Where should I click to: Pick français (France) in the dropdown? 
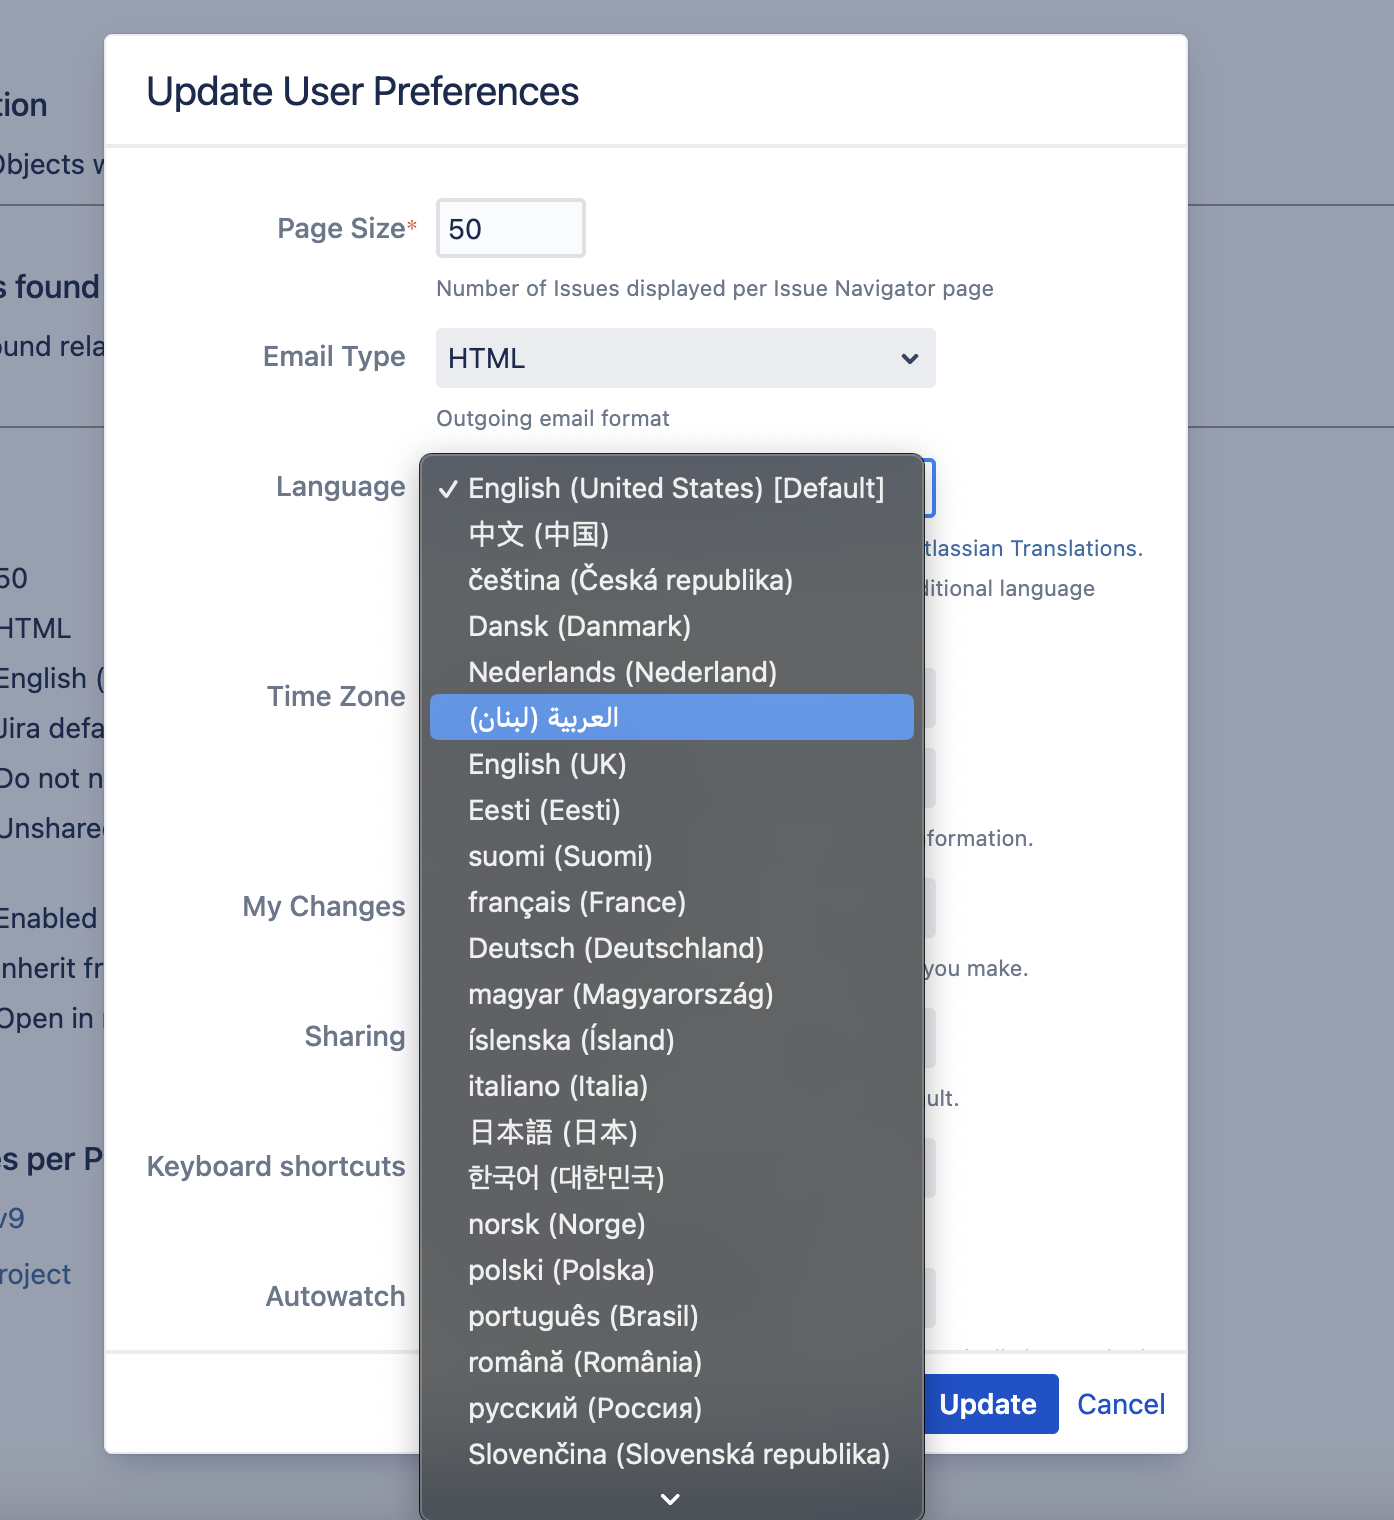pyautogui.click(x=670, y=902)
